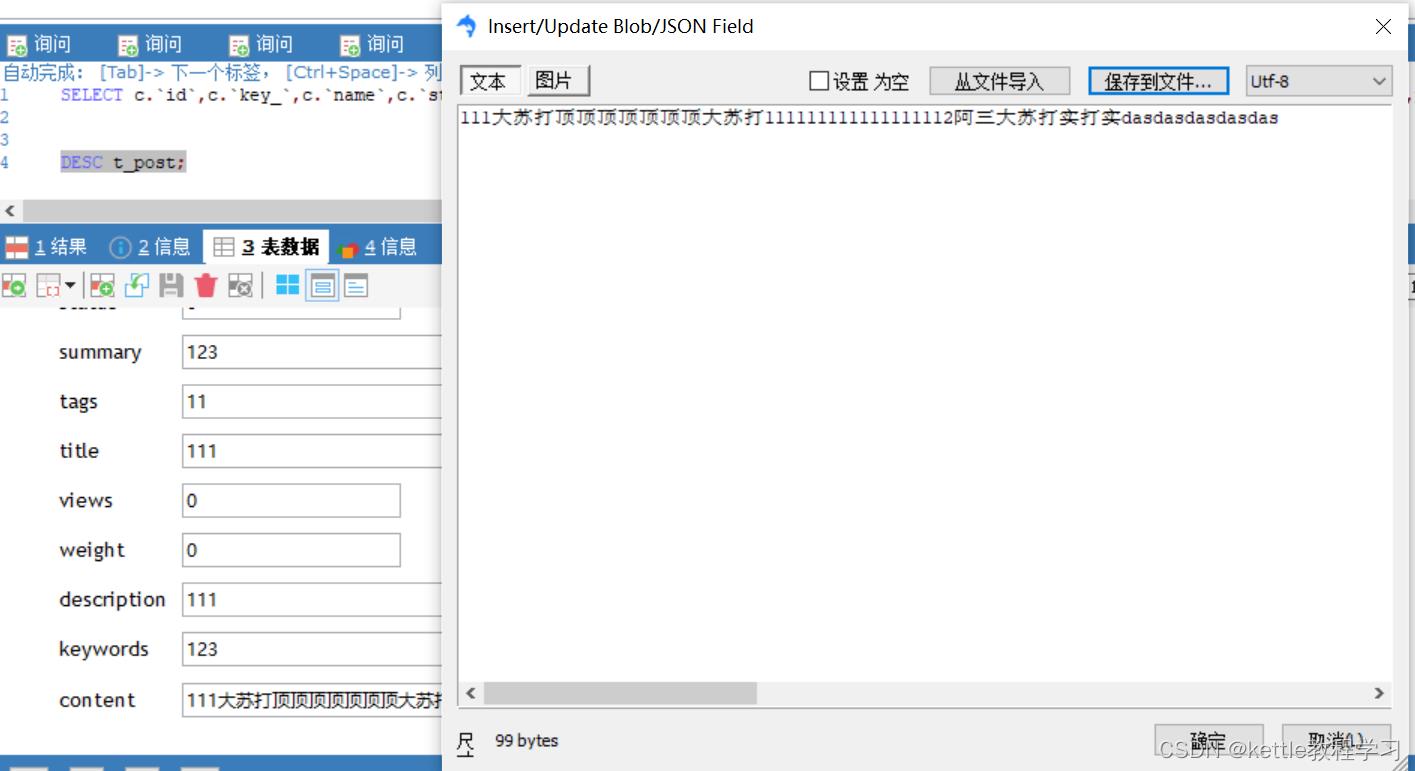1415x771 pixels.
Task: Switch to text view icon
Action: tap(356, 286)
